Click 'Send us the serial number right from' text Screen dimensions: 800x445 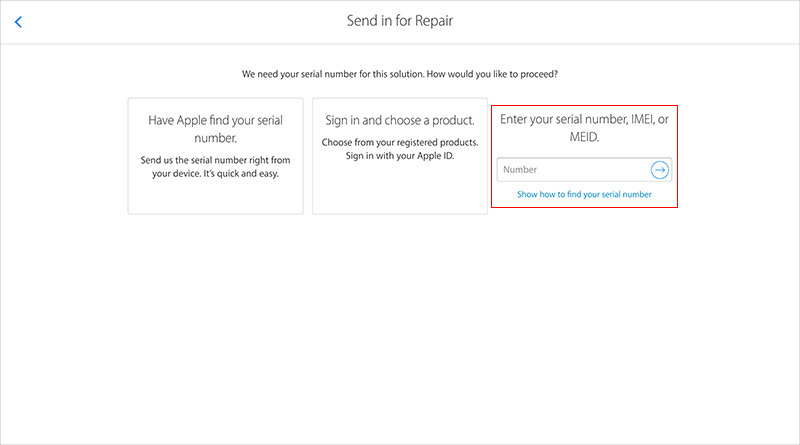coord(215,160)
